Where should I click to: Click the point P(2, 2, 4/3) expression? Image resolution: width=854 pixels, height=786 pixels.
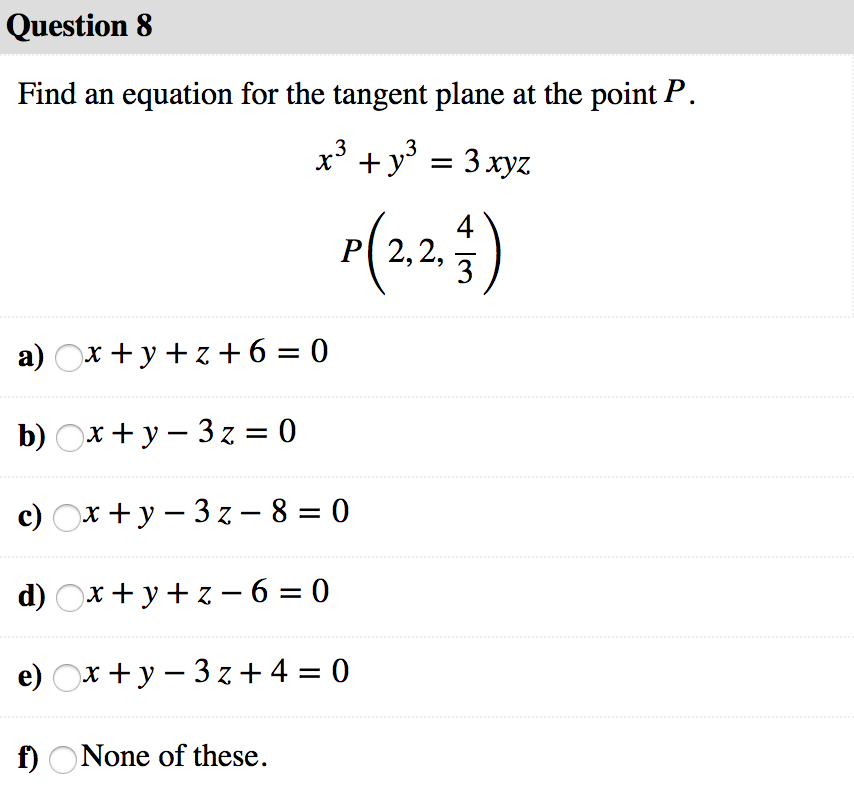[x=420, y=248]
